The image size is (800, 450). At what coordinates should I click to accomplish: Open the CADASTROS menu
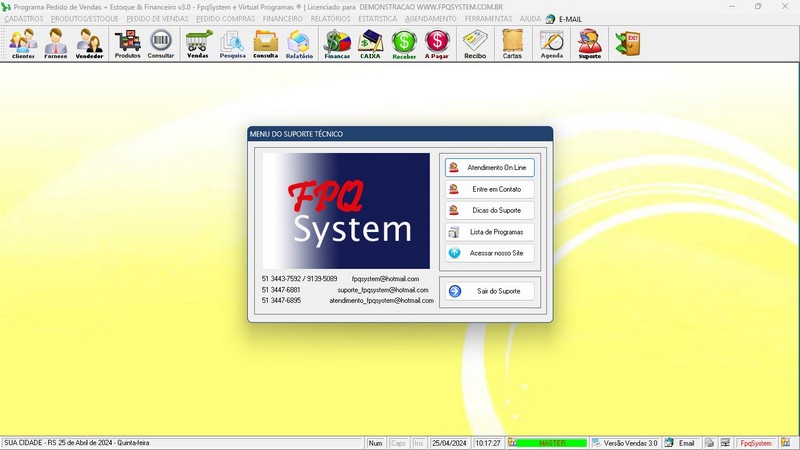tap(24, 19)
